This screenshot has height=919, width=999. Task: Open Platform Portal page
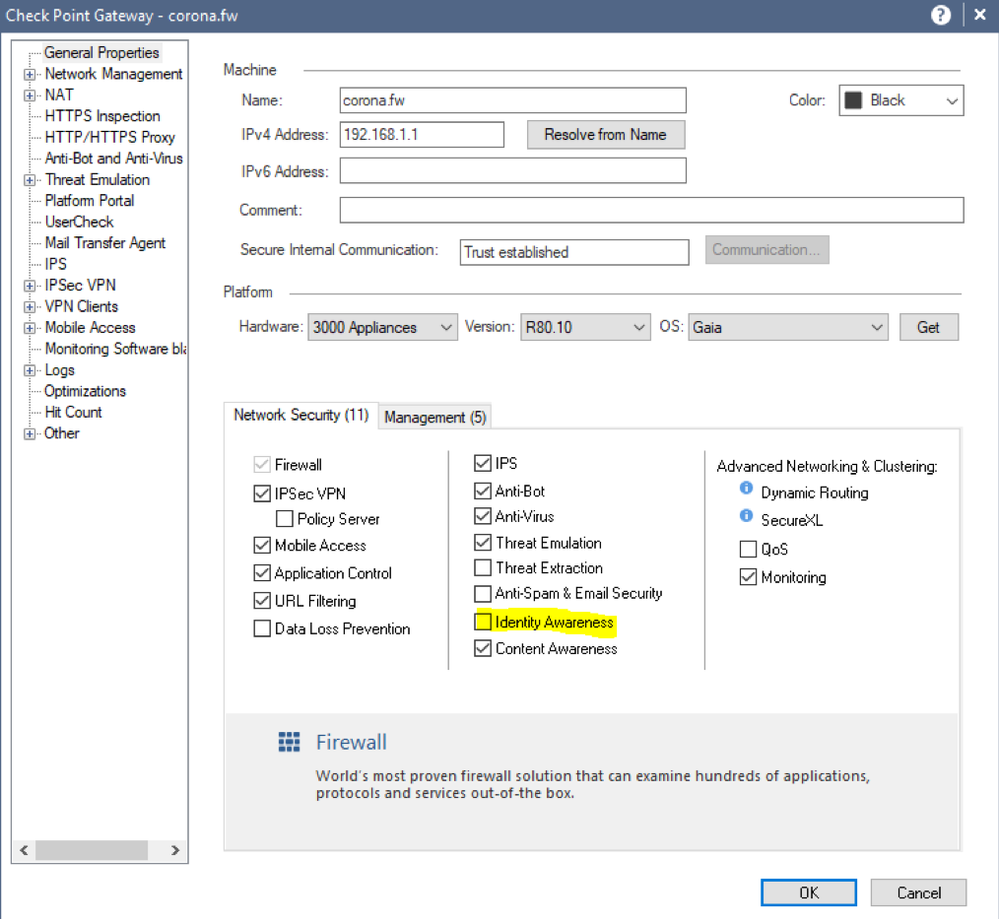tap(89, 201)
